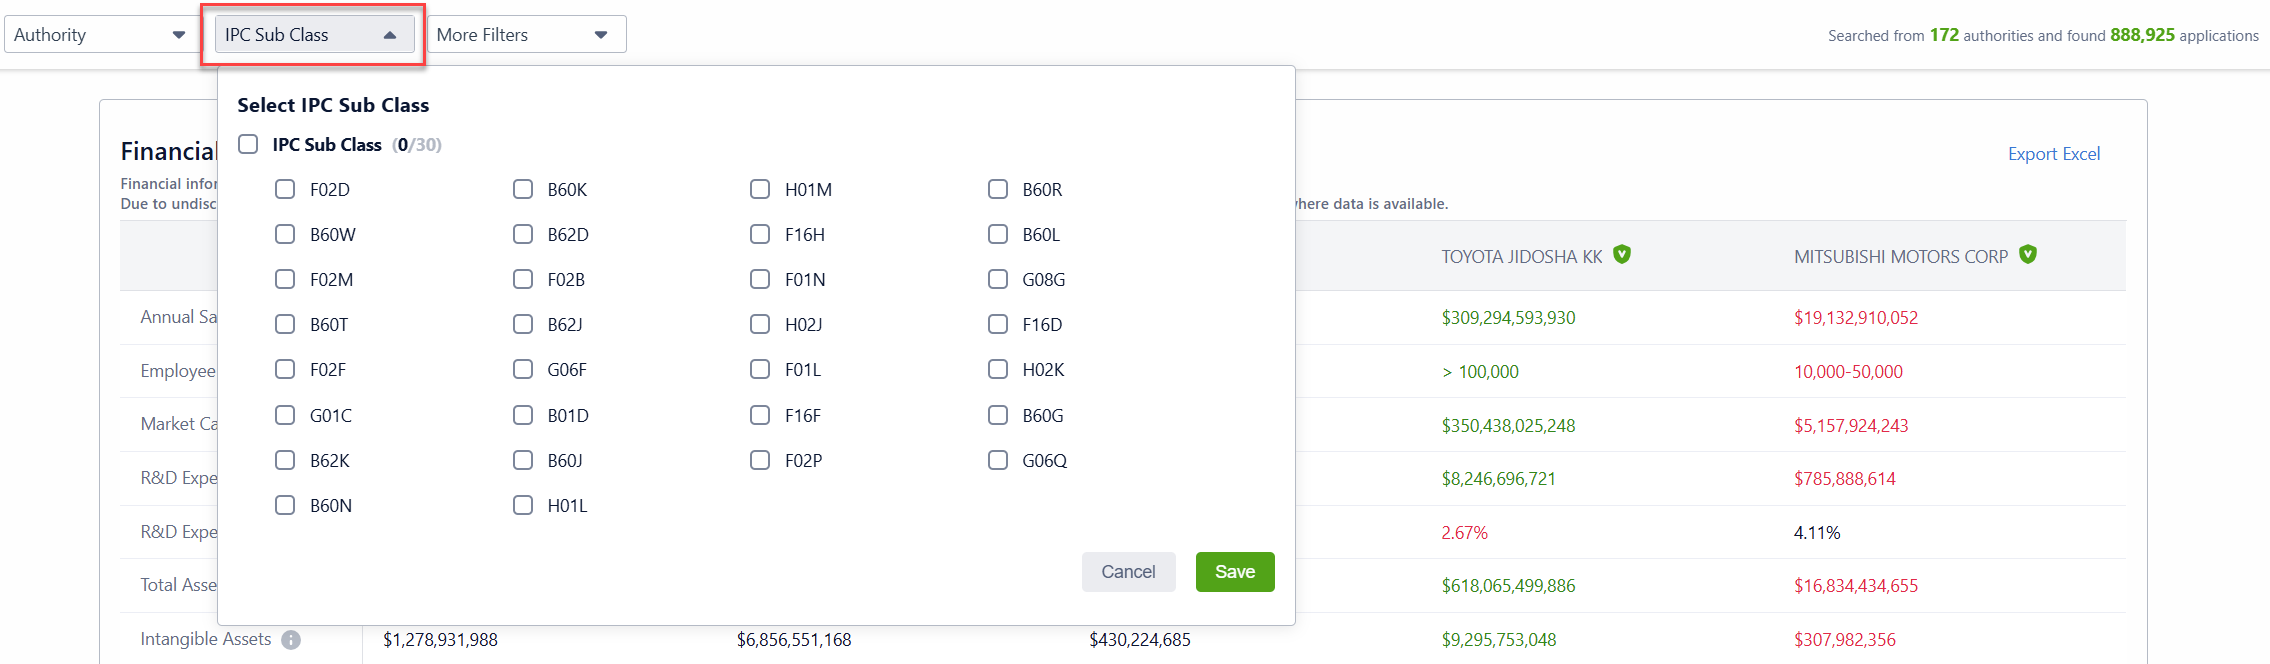The image size is (2270, 664).
Task: Open the Authority dropdown
Action: click(x=99, y=35)
